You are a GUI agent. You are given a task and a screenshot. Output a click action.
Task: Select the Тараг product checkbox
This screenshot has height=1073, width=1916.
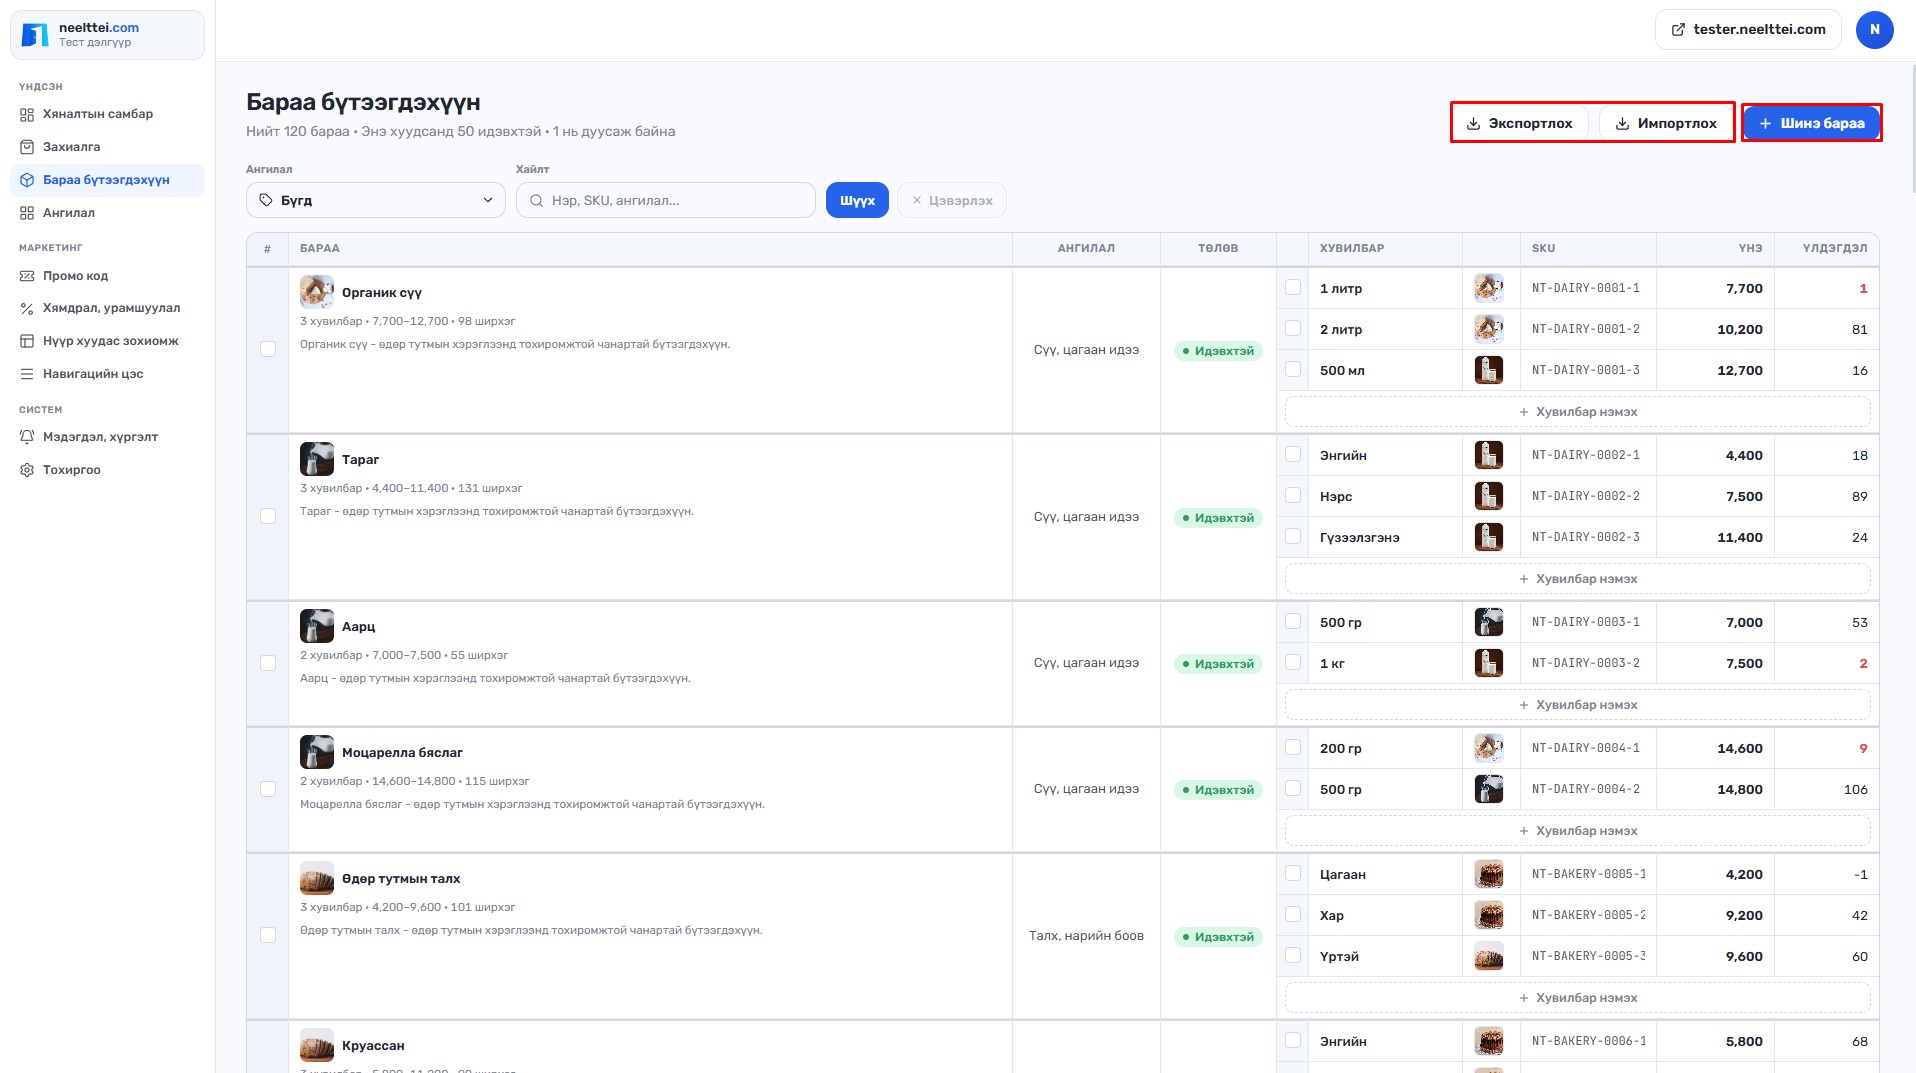click(x=268, y=516)
